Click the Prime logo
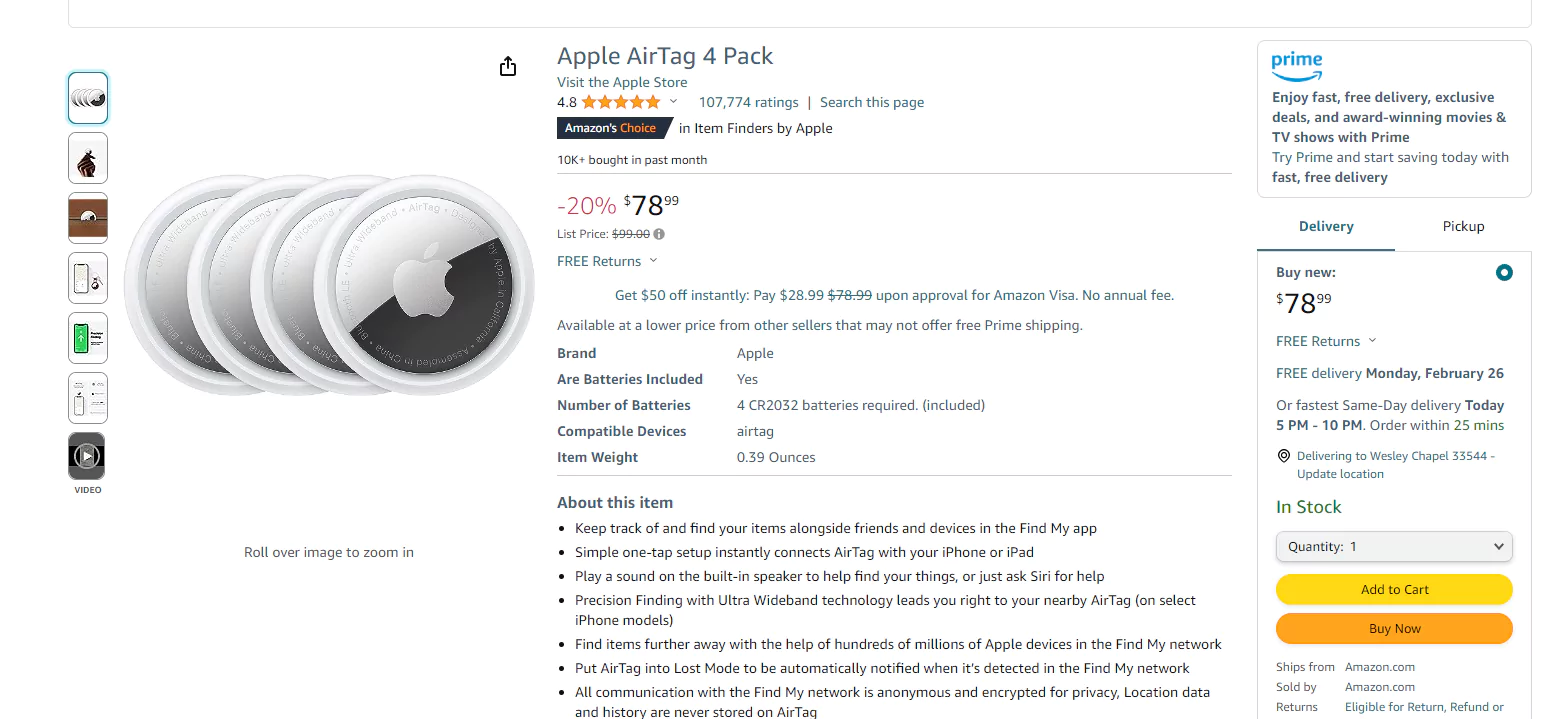1549x719 pixels. [1296, 67]
